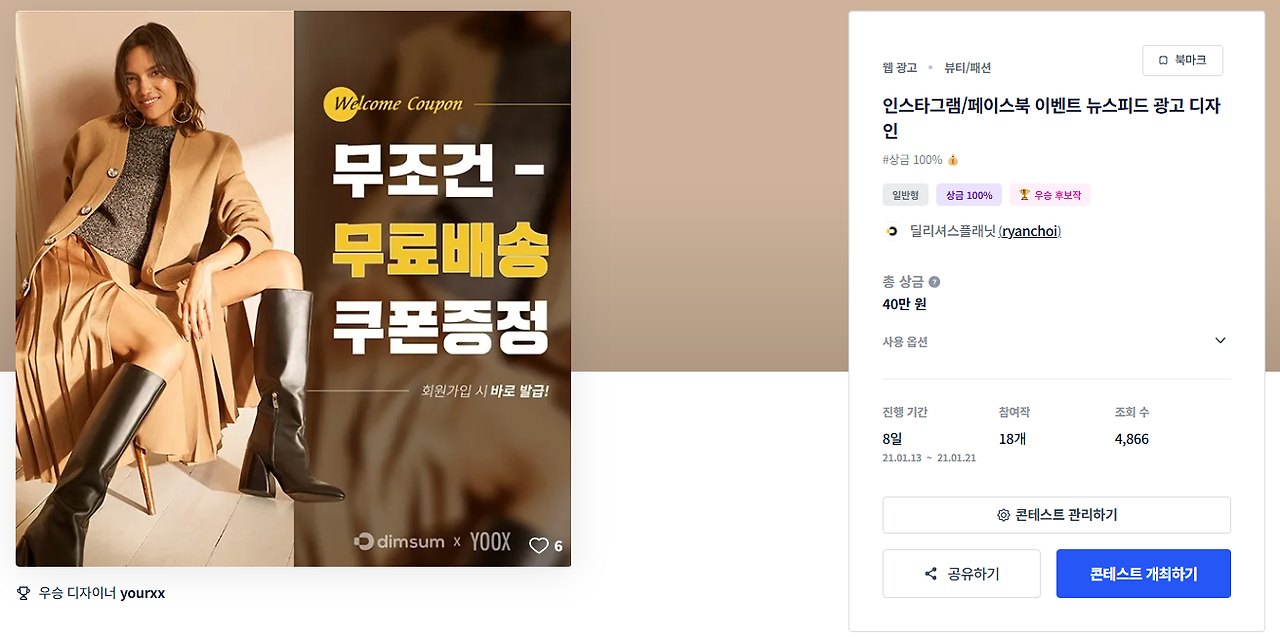
Task: Click the 일반형 gray tag
Action: [905, 195]
